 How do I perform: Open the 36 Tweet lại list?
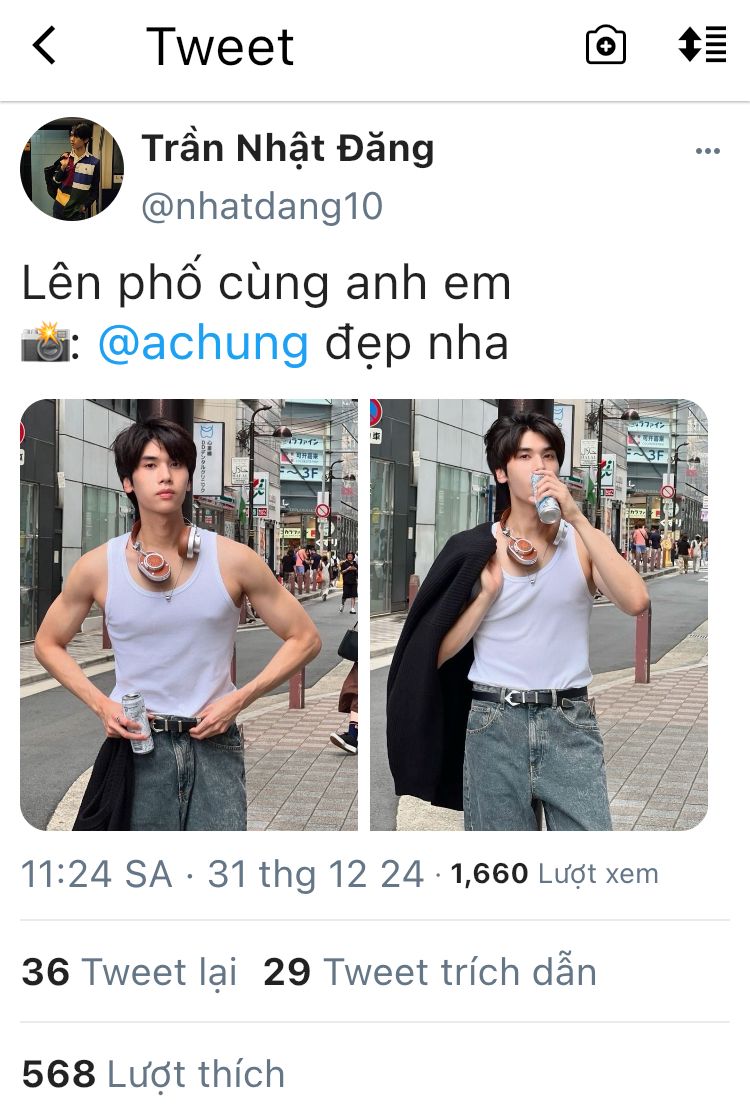click(x=130, y=972)
